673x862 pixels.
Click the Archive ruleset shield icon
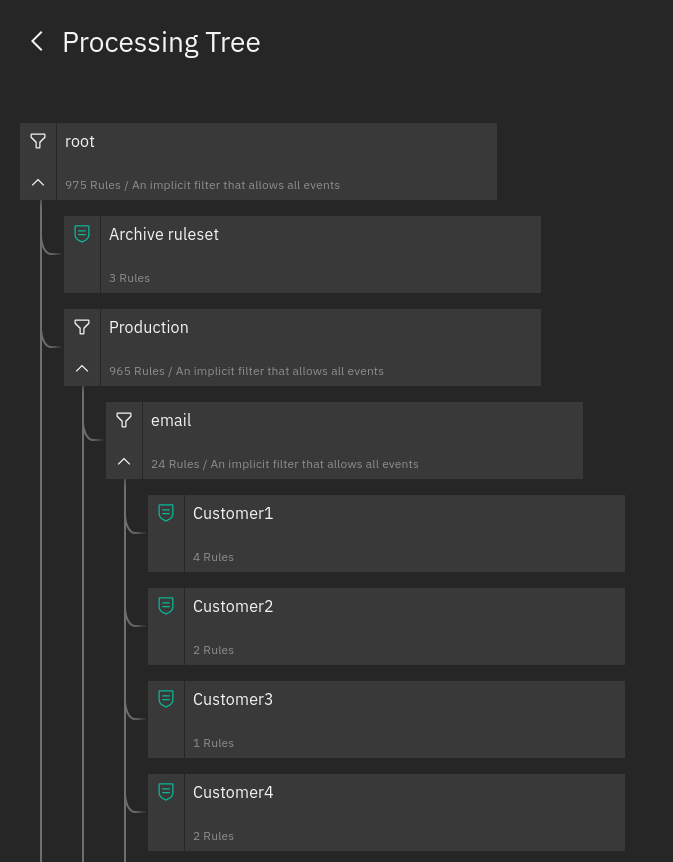click(82, 234)
